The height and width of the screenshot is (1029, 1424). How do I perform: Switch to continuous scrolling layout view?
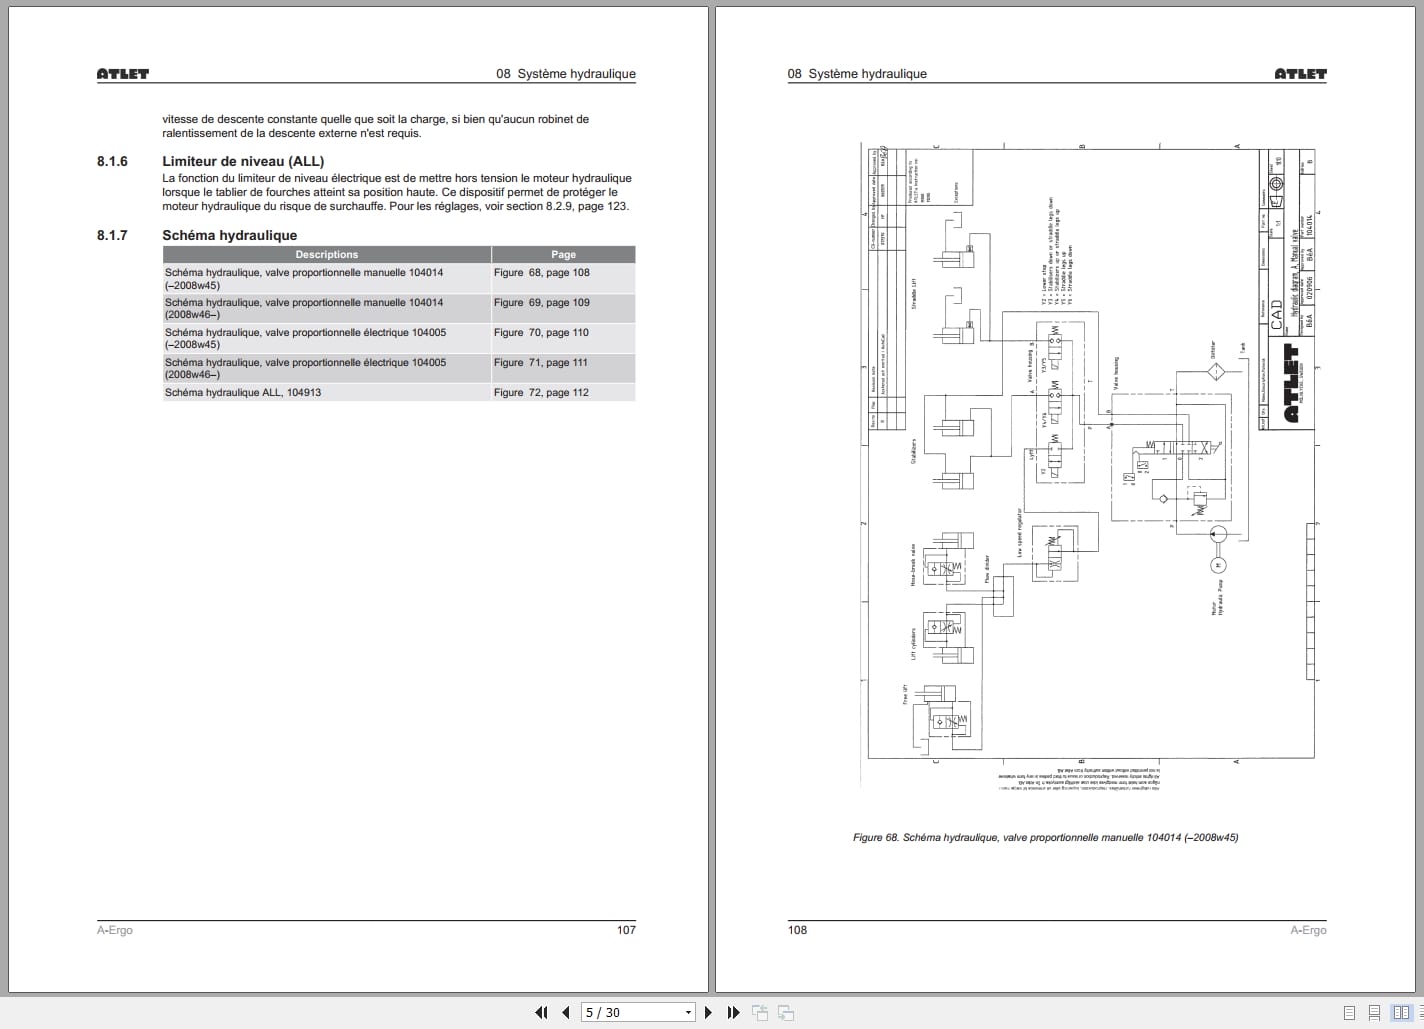1374,1012
